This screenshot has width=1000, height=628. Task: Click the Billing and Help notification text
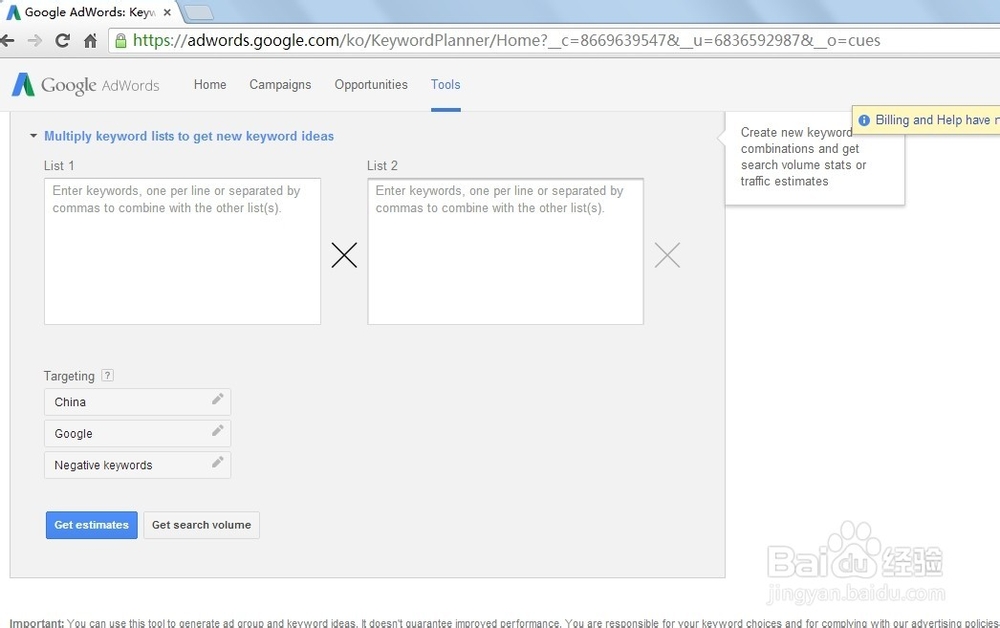pyautogui.click(x=937, y=120)
